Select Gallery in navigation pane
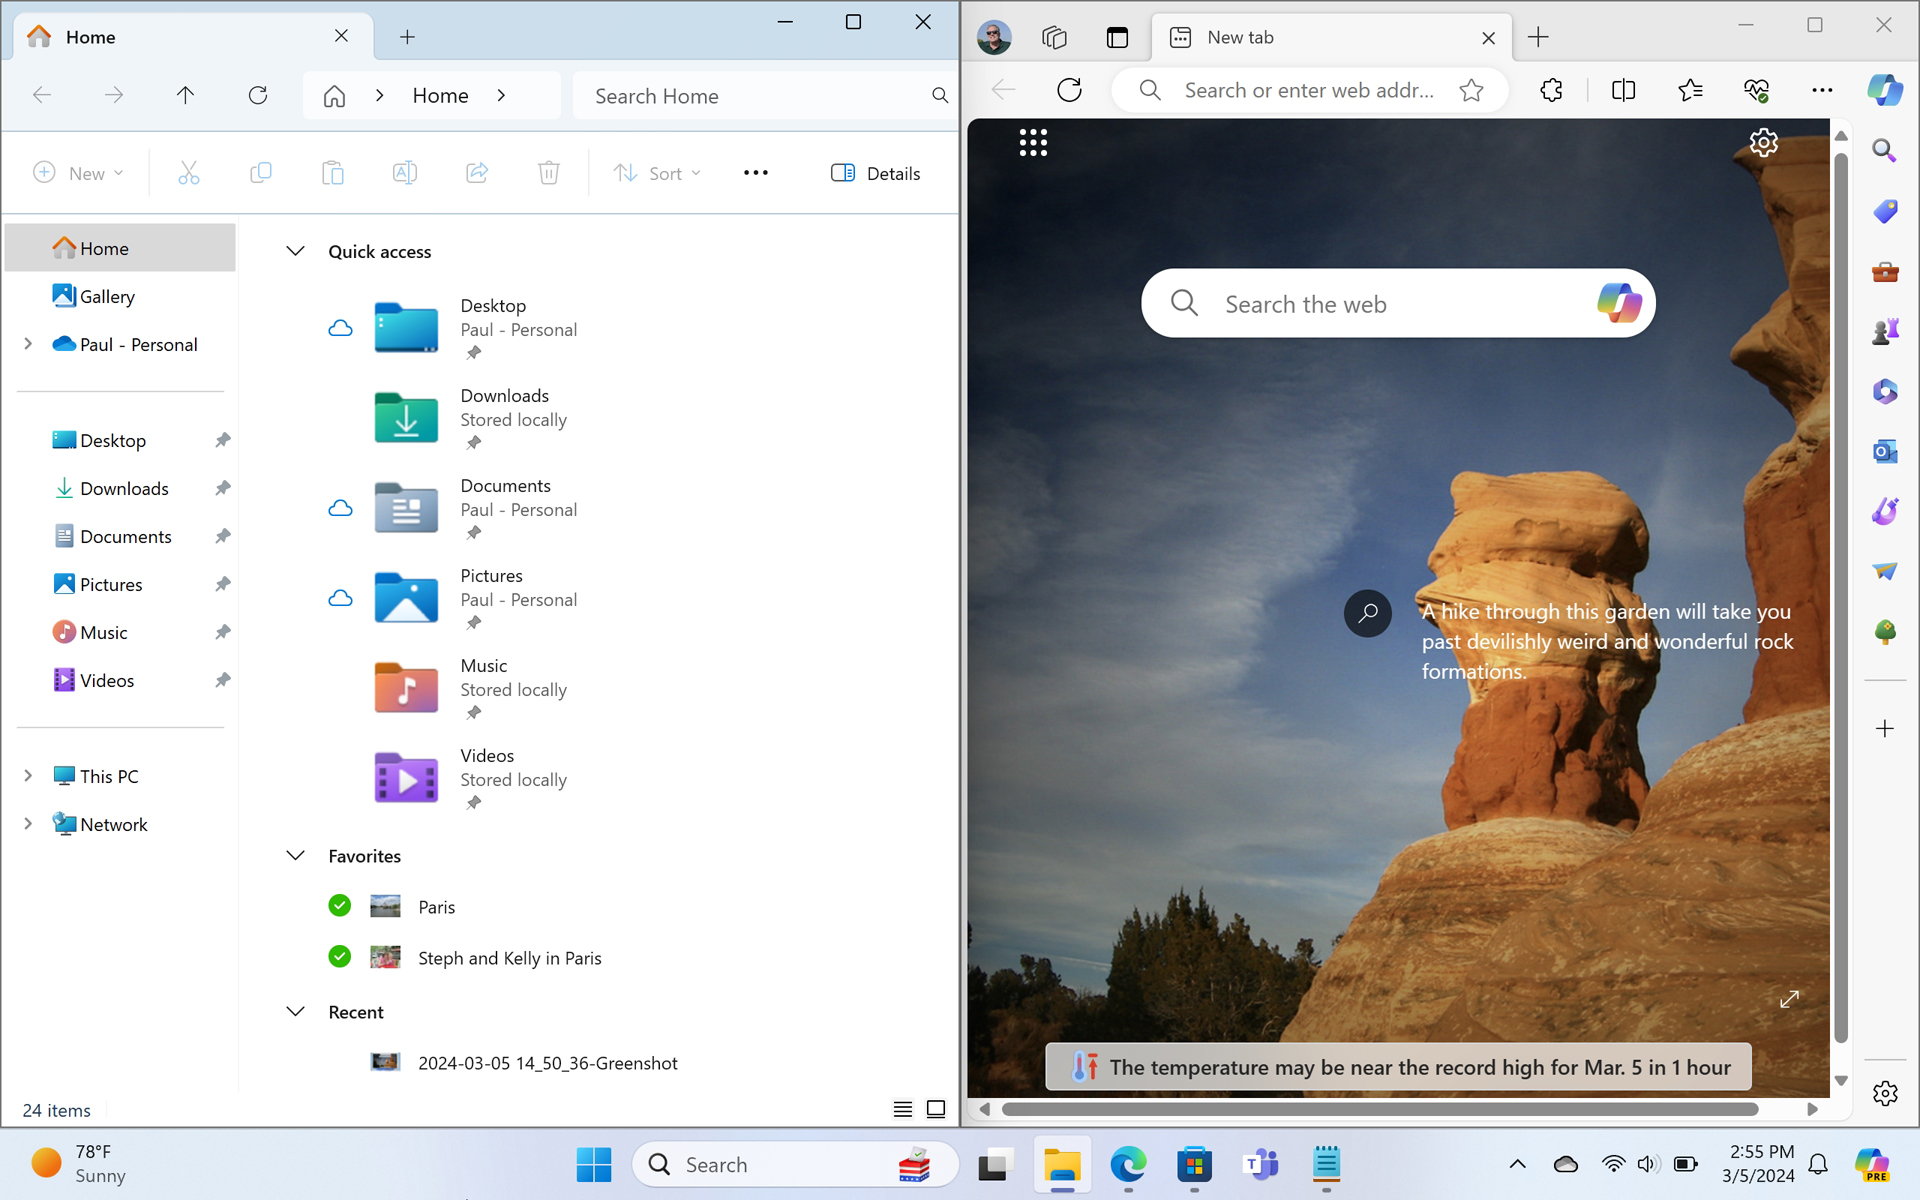 [106, 296]
